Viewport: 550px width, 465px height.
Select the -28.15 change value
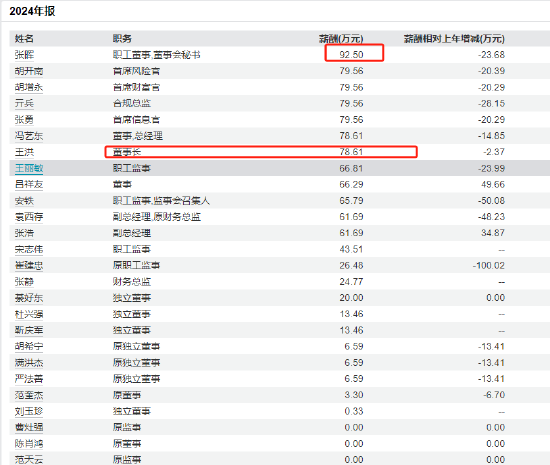point(491,103)
